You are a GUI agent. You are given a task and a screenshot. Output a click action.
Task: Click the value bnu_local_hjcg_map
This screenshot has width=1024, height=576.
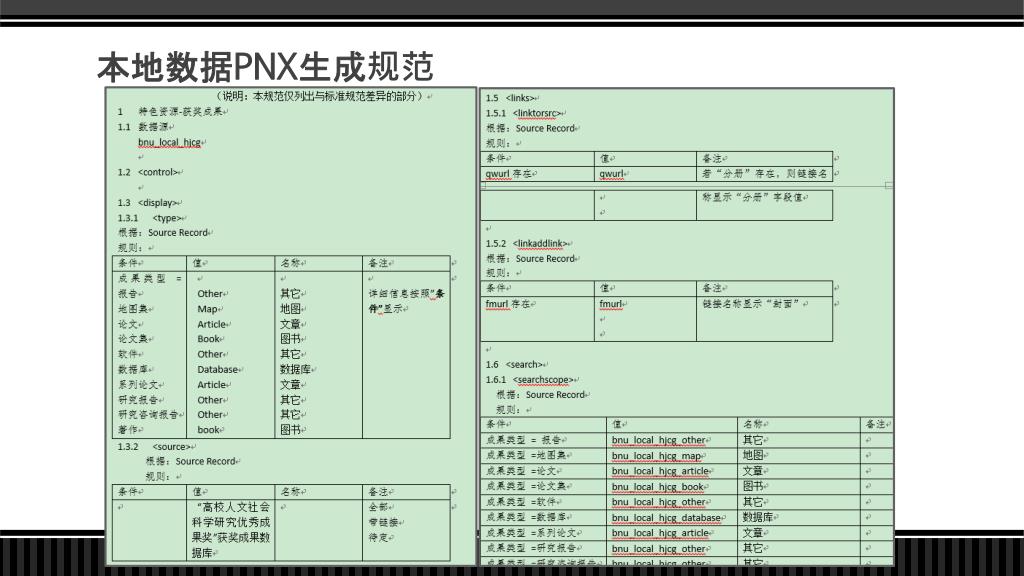(x=656, y=456)
